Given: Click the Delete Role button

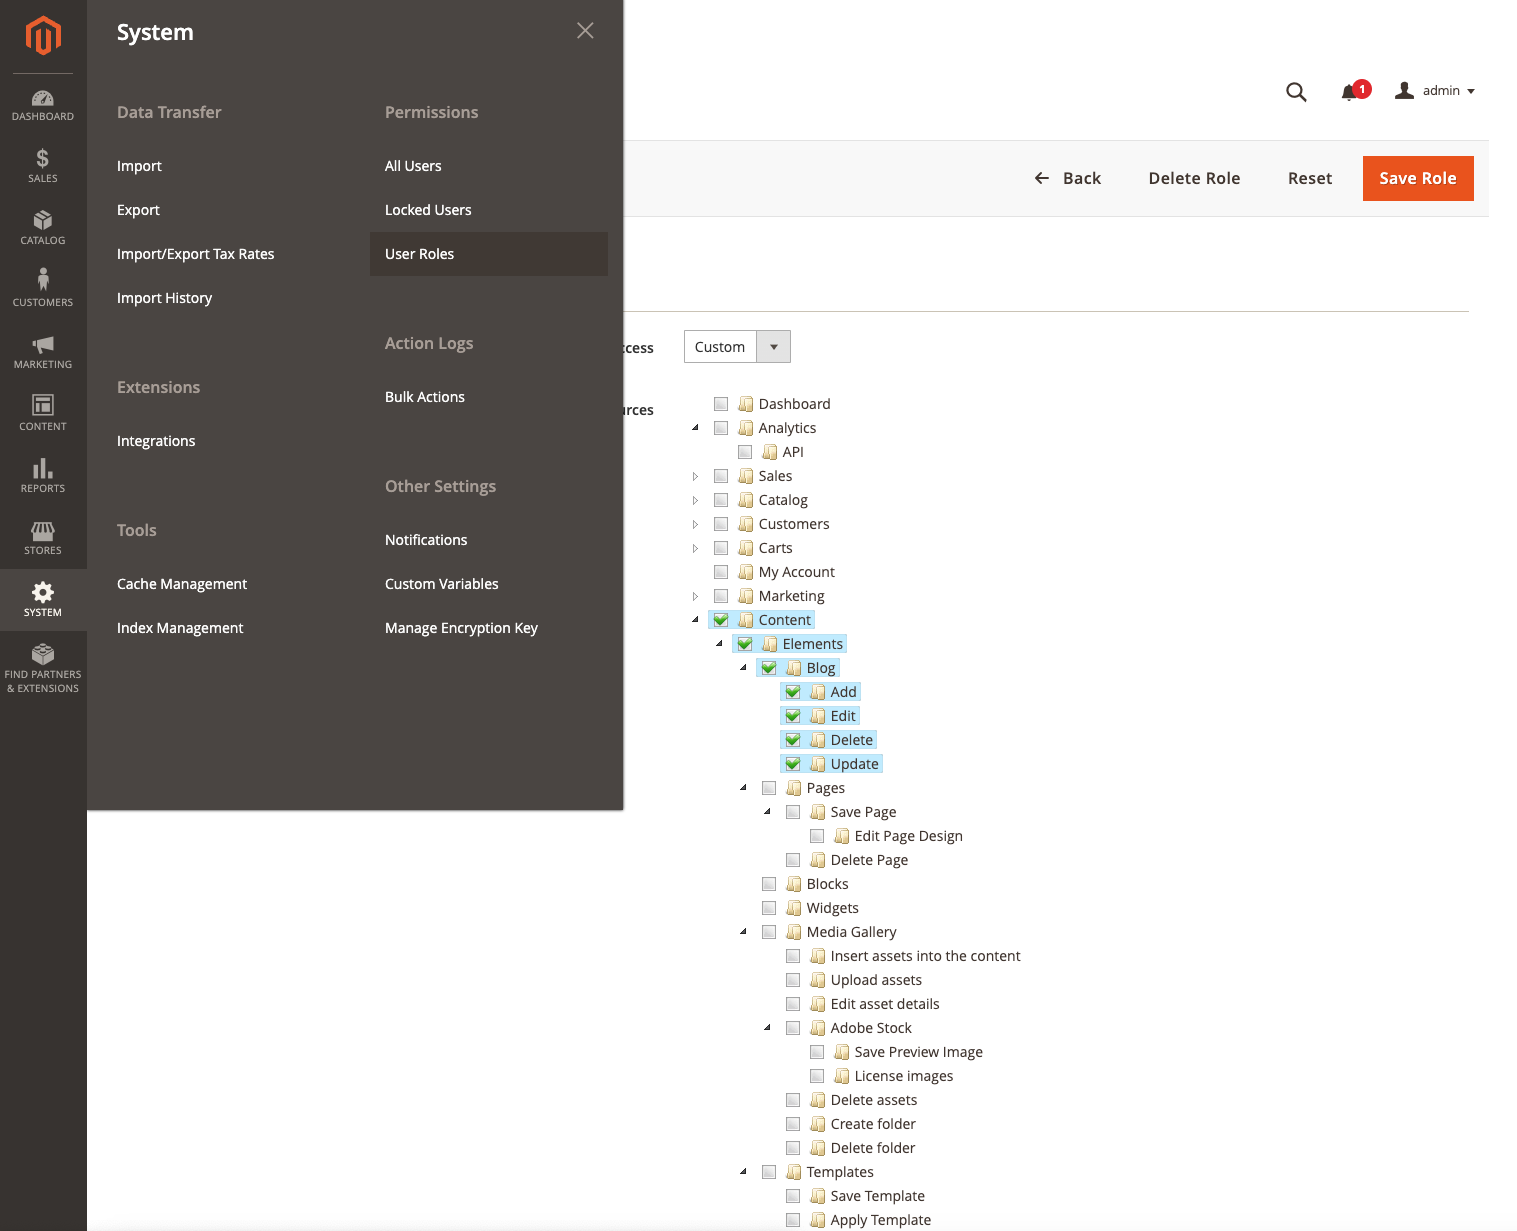Looking at the screenshot, I should (1194, 178).
